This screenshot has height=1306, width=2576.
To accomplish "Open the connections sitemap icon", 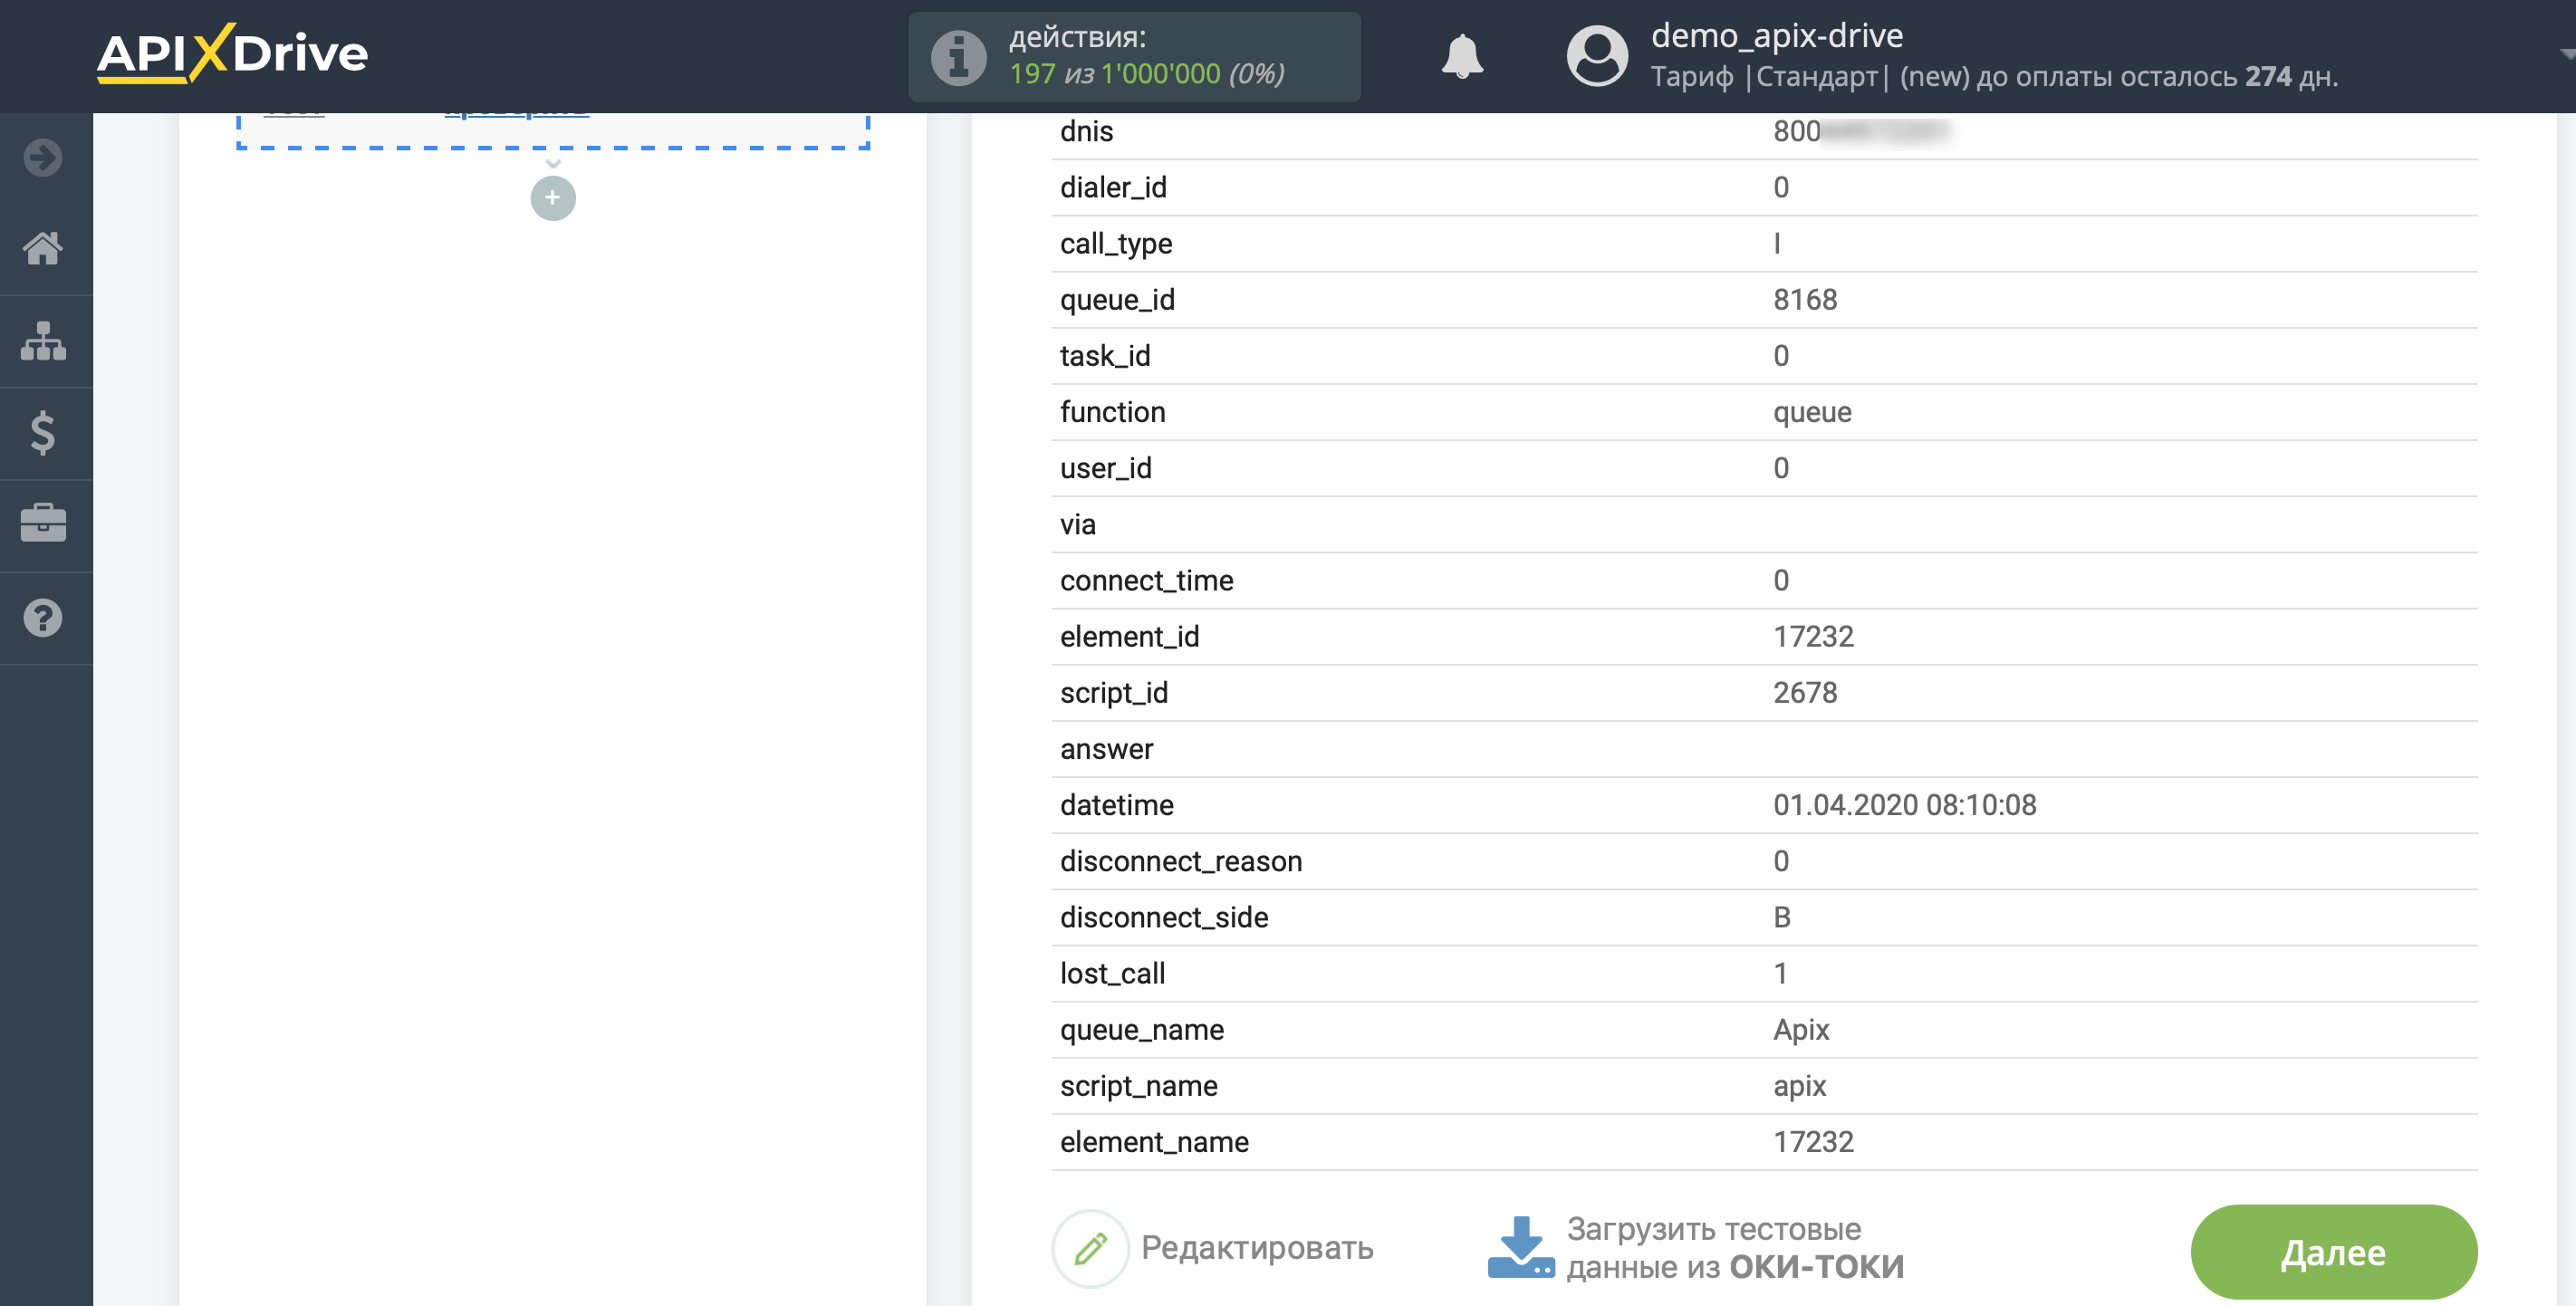I will [43, 341].
